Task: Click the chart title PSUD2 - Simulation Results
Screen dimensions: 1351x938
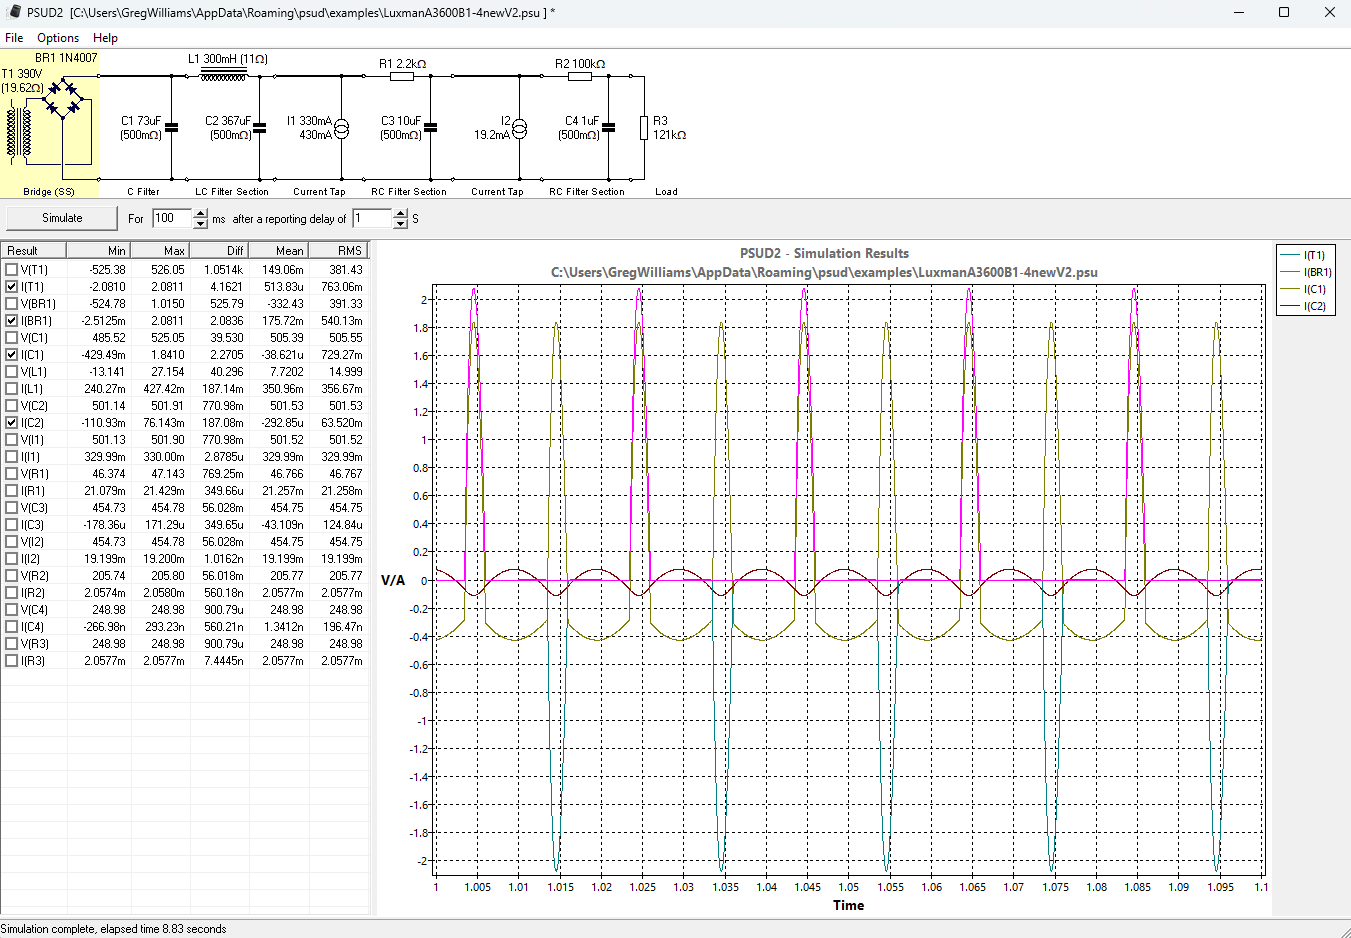Action: click(824, 253)
